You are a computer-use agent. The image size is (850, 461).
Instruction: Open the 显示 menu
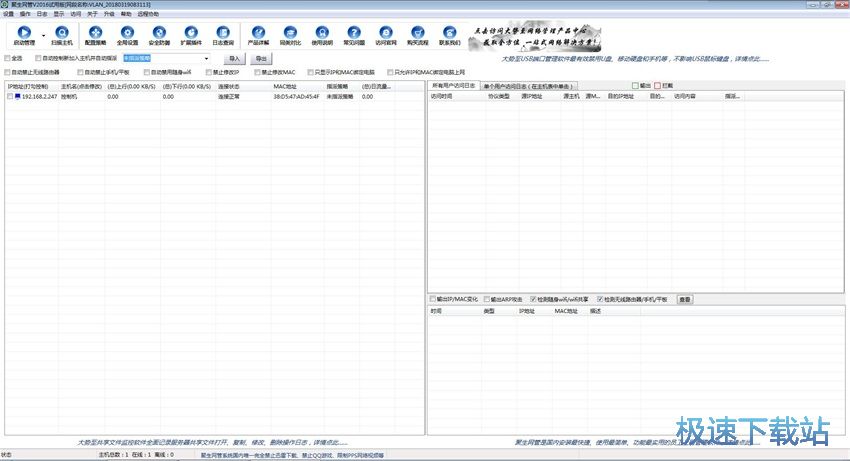(x=59, y=14)
